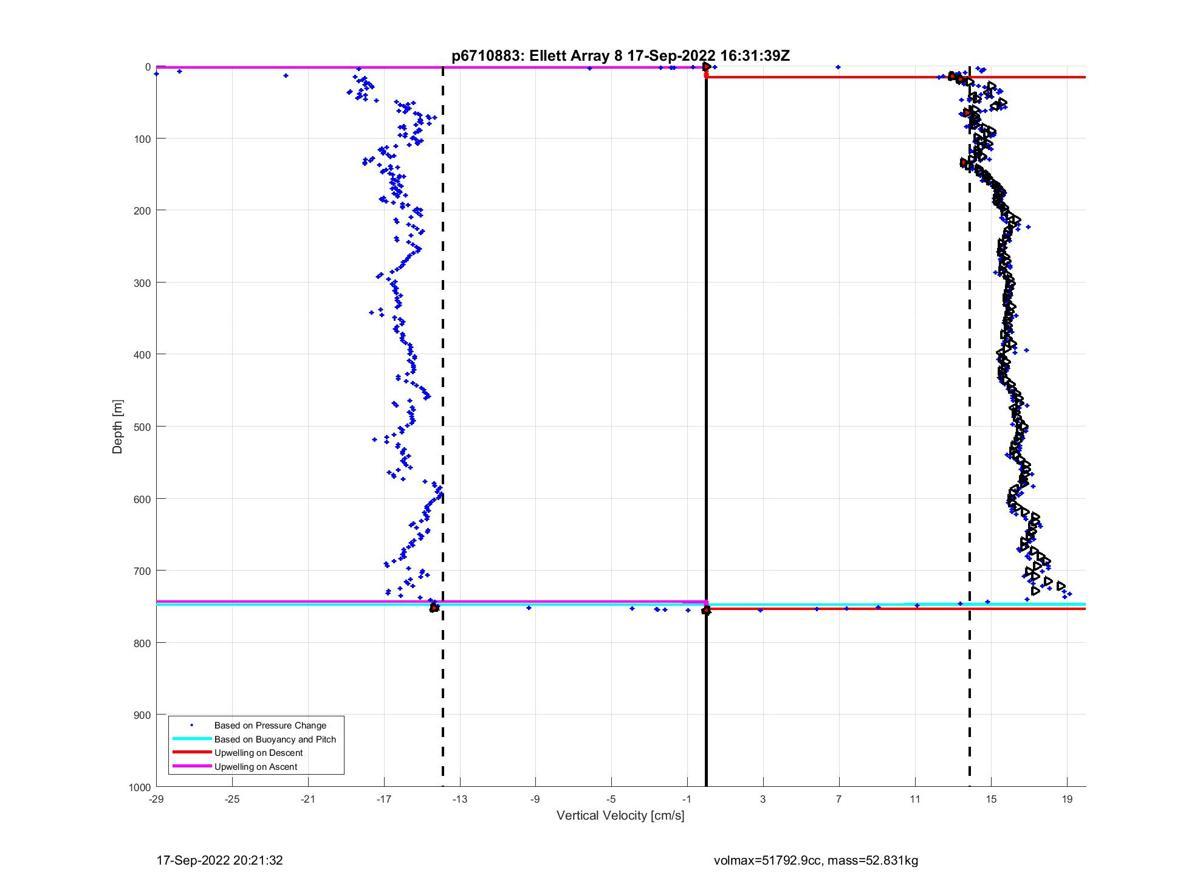The width and height of the screenshot is (1200, 885).
Task: Click the x-axis tick label '-13'
Action: [460, 799]
